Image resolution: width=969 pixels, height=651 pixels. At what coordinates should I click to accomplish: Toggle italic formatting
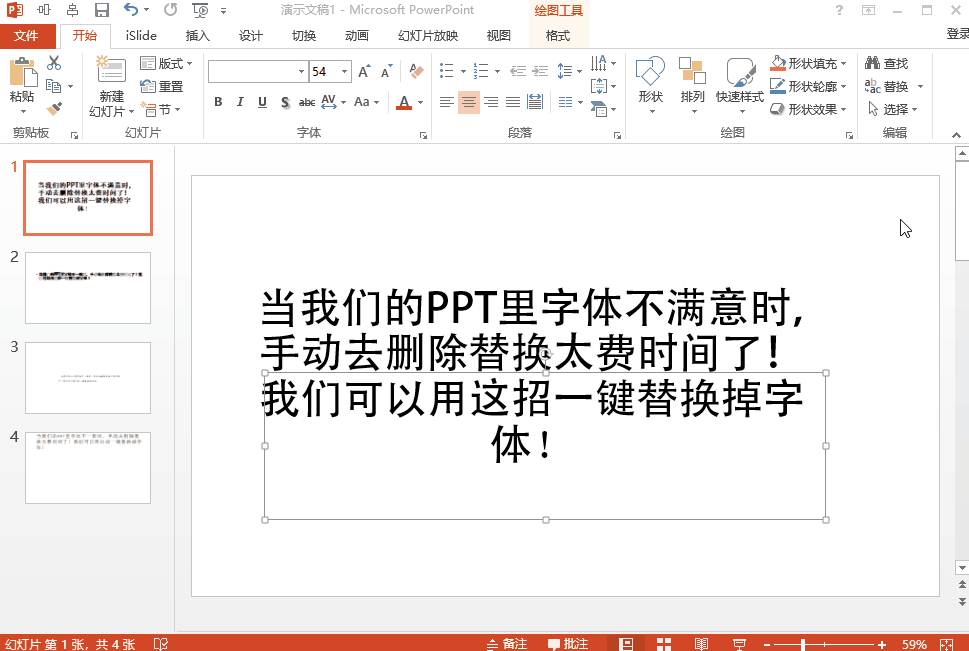click(x=240, y=102)
